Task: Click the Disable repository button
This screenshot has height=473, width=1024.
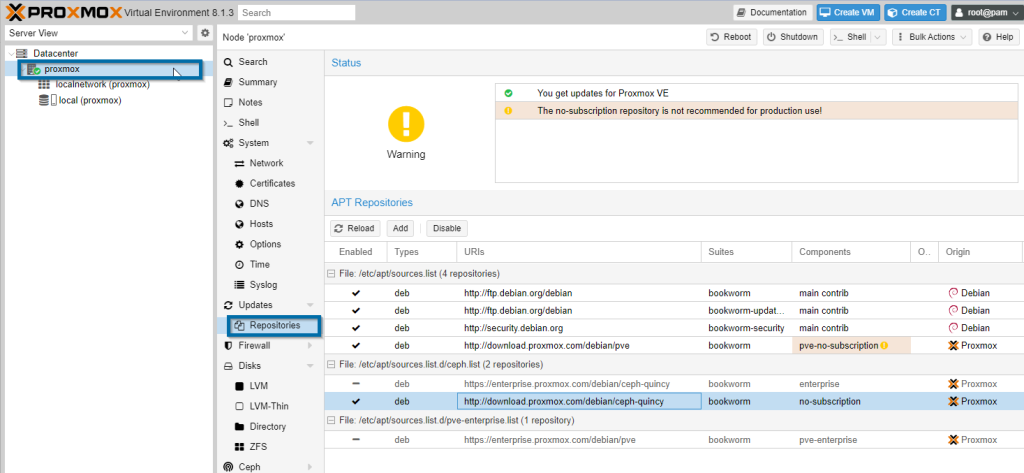Action: 447,228
